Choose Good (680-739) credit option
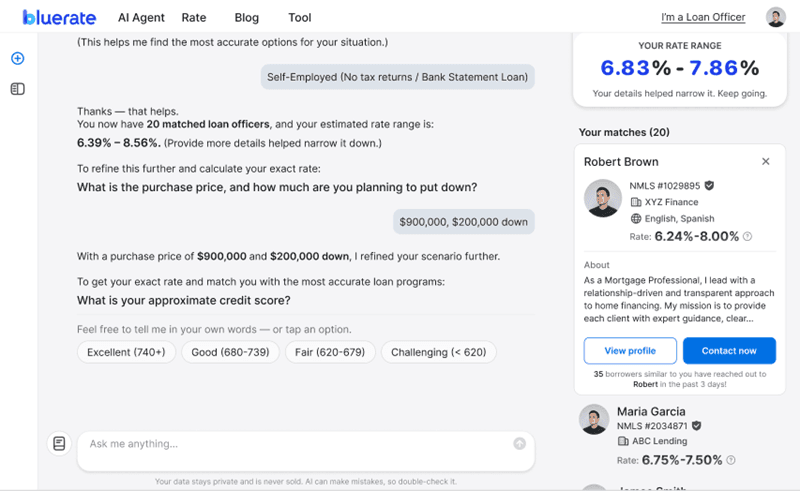This screenshot has height=491, width=800. click(x=230, y=352)
